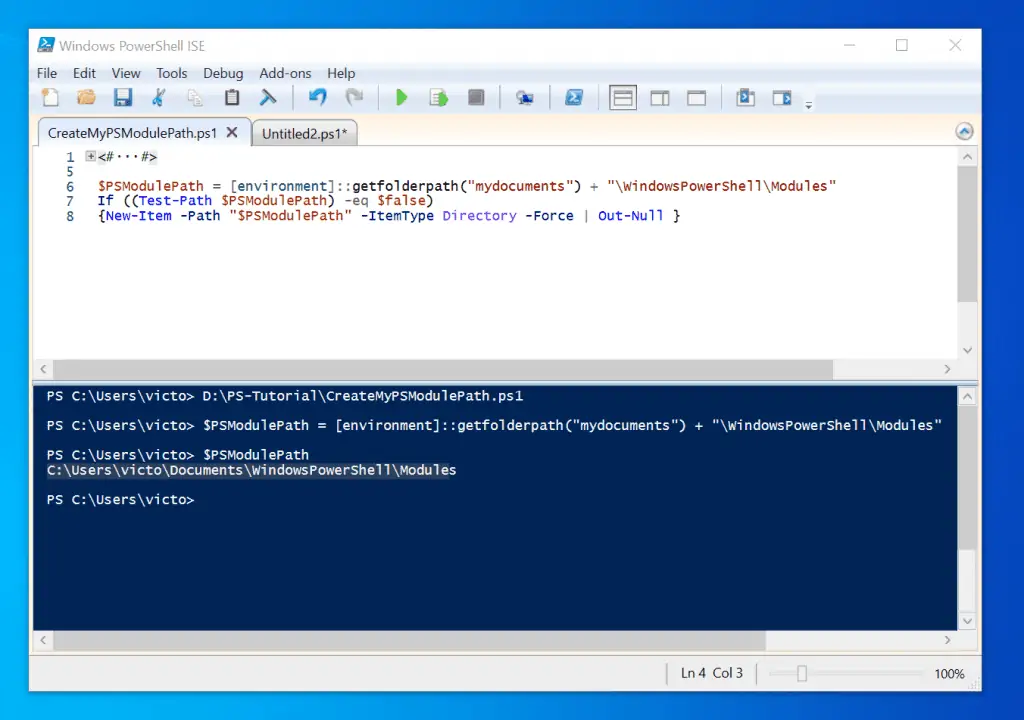Expand the collapsed comment block on line 1

(91, 156)
